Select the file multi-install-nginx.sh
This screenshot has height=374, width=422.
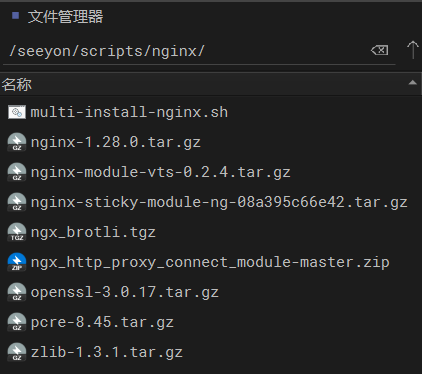(x=211, y=112)
